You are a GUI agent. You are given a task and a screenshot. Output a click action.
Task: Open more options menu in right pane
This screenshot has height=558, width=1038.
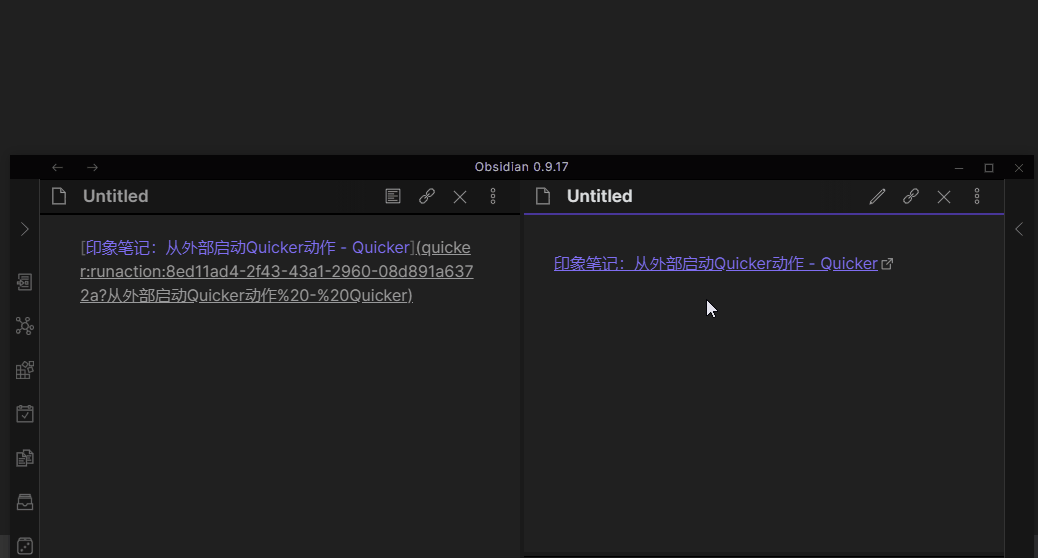tap(976, 197)
